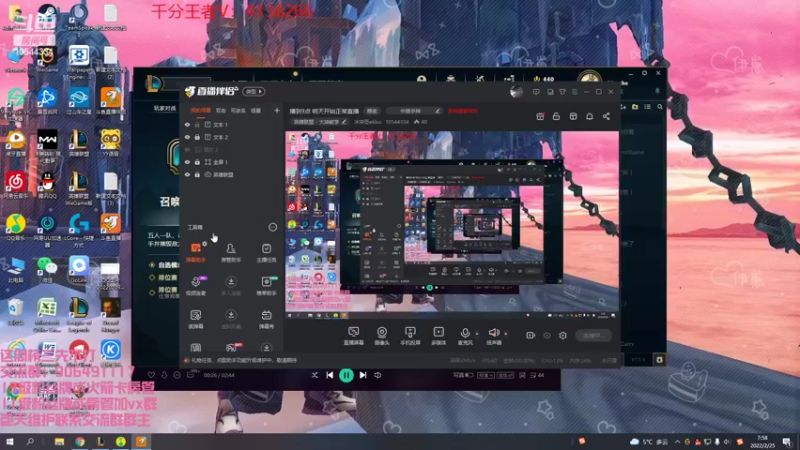Screen dimensions: 800x450
Task: Click the taskbar clock
Action: 763,441
